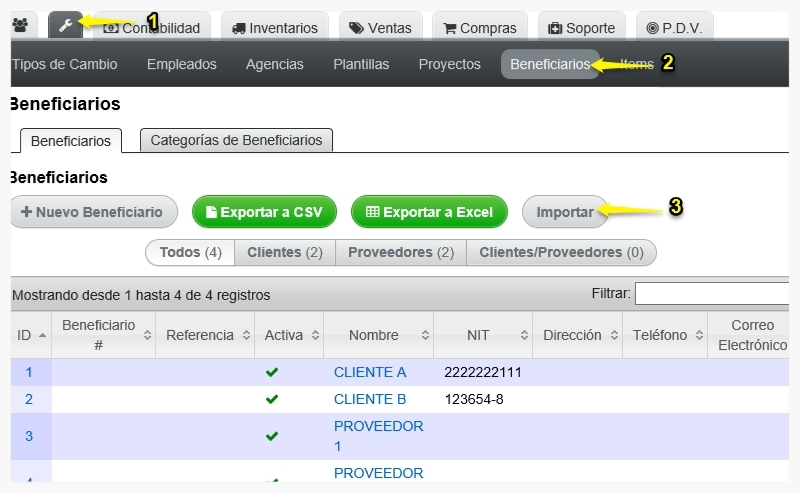
Task: Select Proyectos menu item
Action: [449, 64]
